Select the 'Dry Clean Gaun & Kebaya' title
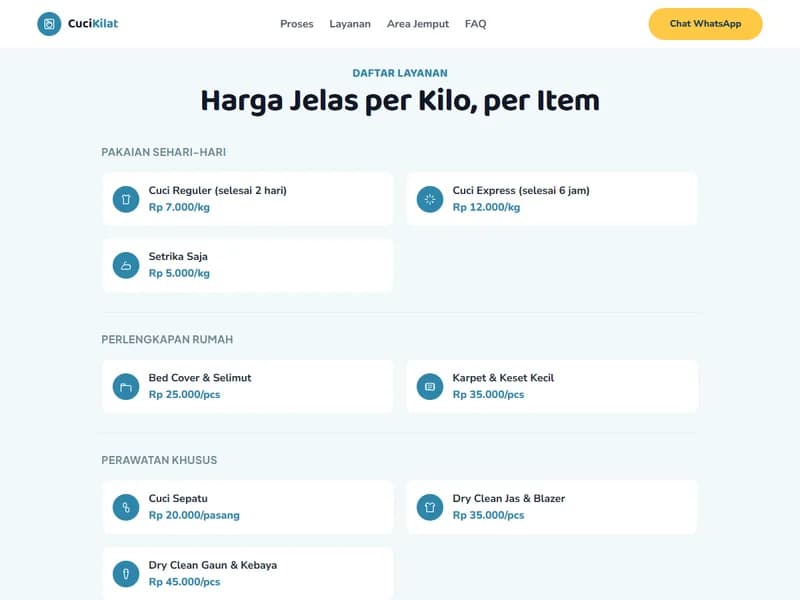The width and height of the screenshot is (800, 600). (x=213, y=565)
